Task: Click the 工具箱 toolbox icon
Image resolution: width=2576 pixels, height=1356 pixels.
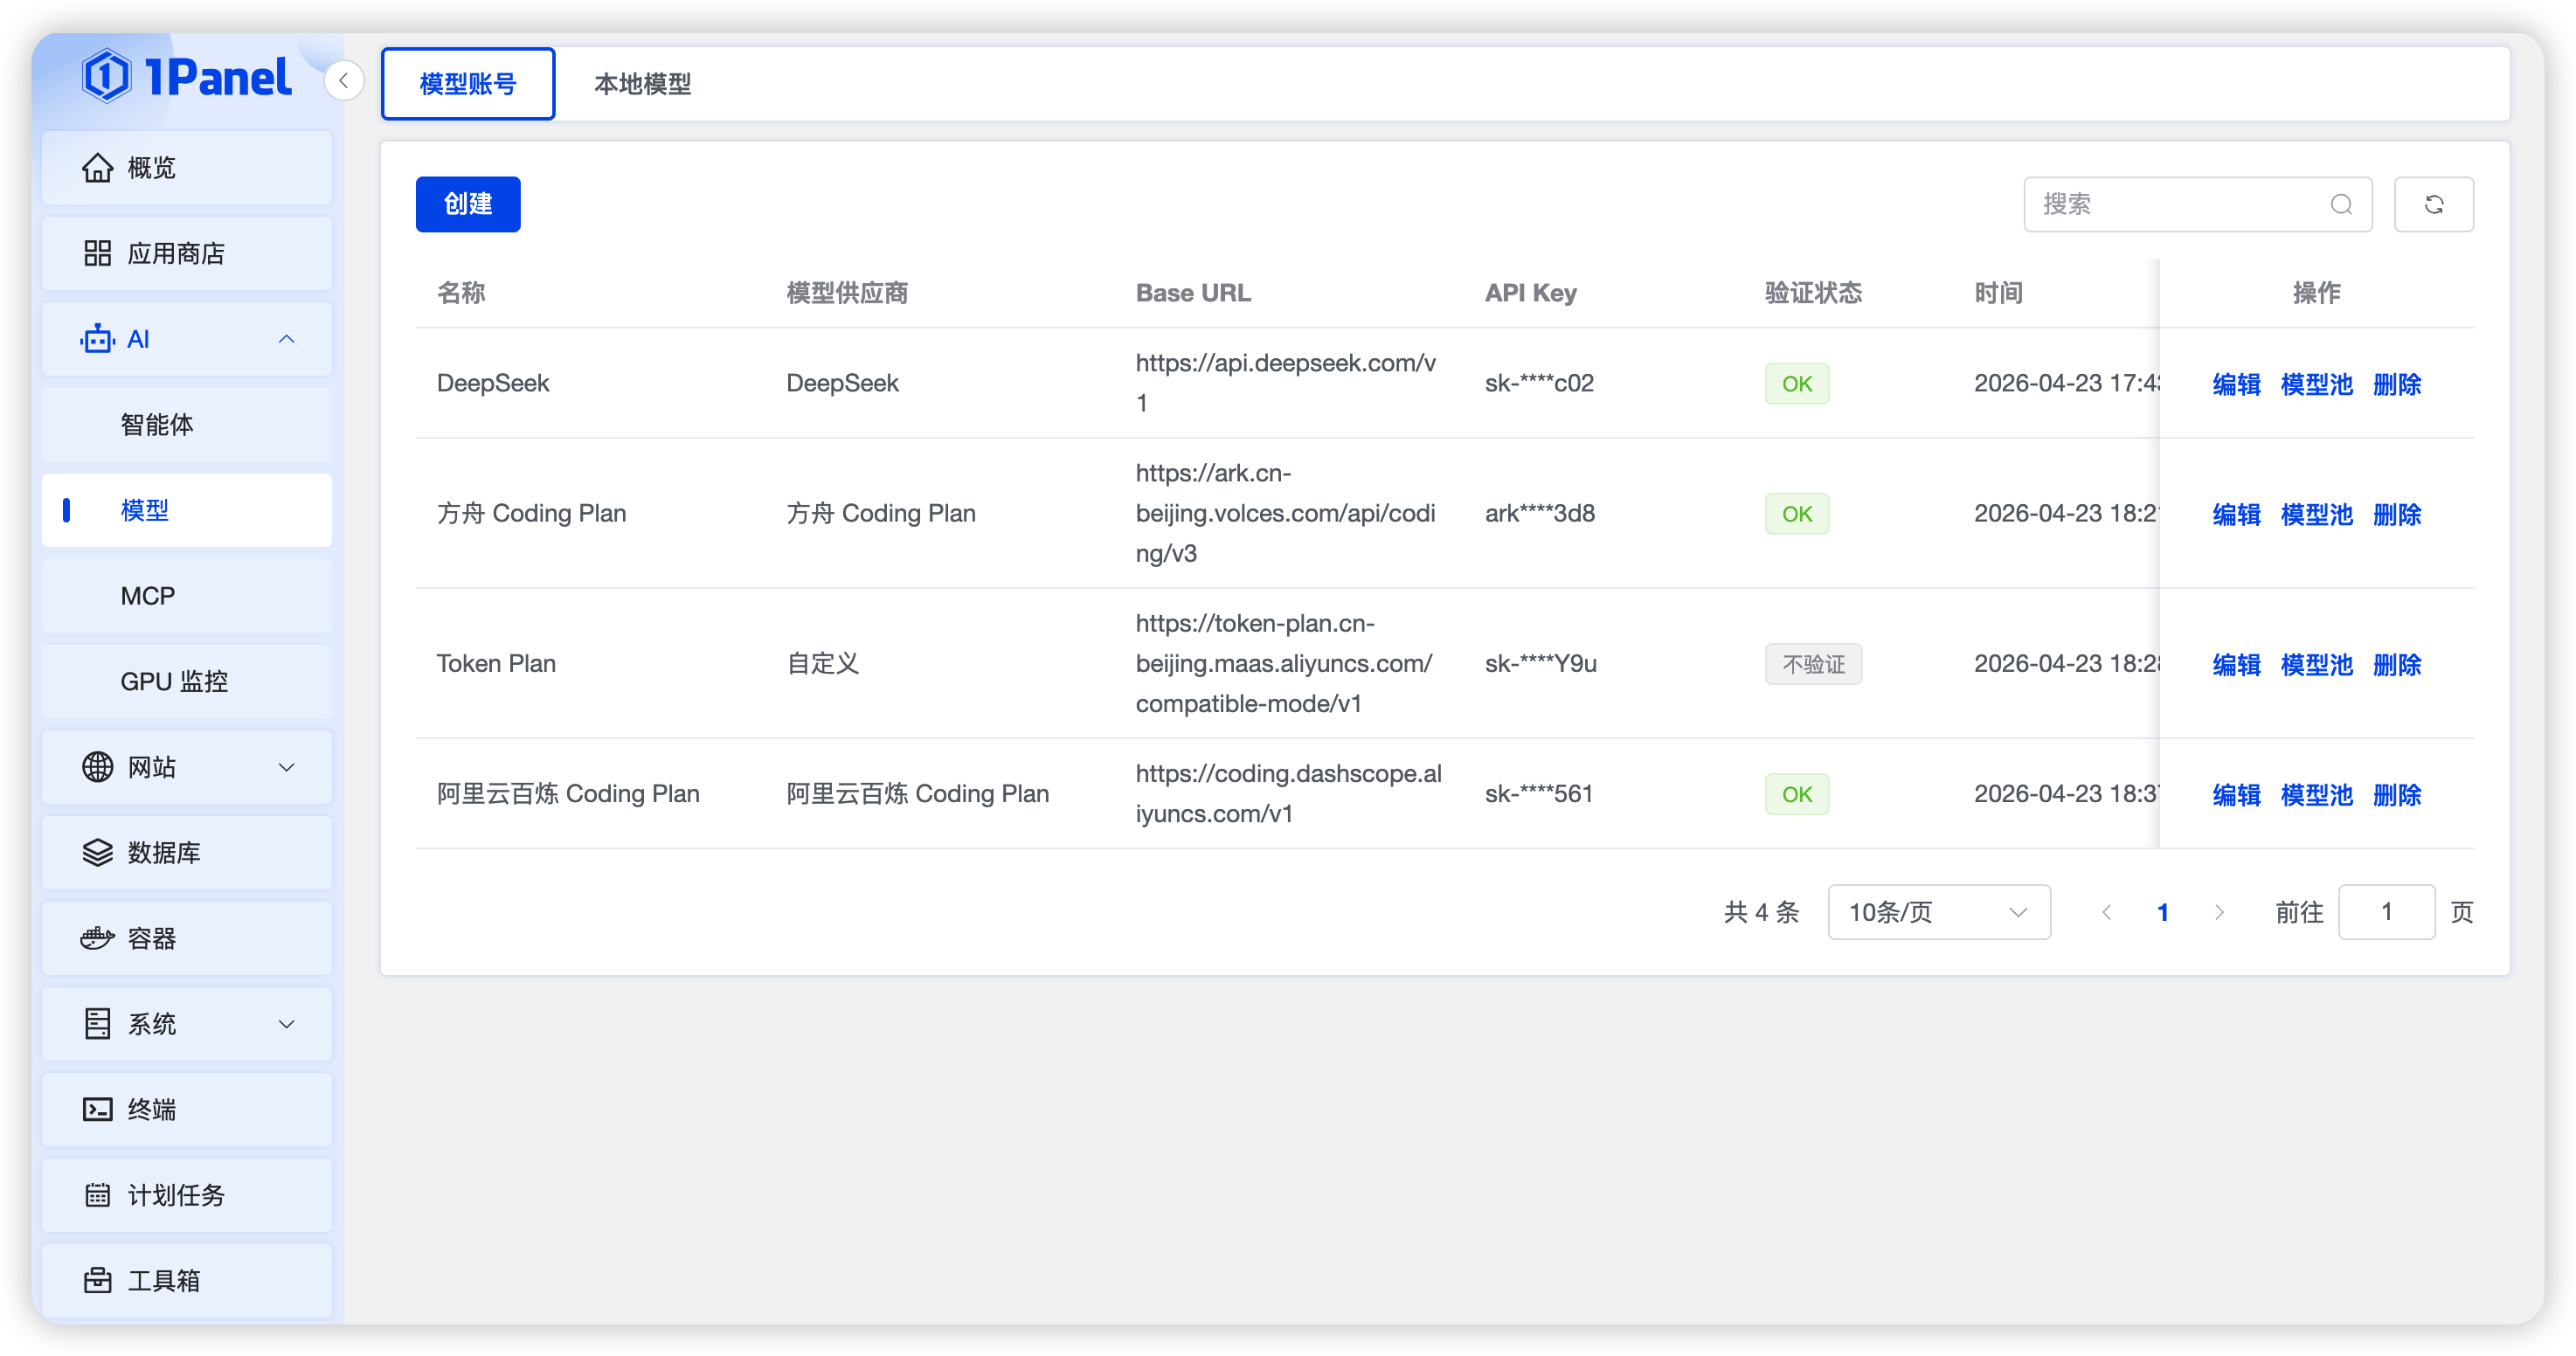Action: (97, 1280)
